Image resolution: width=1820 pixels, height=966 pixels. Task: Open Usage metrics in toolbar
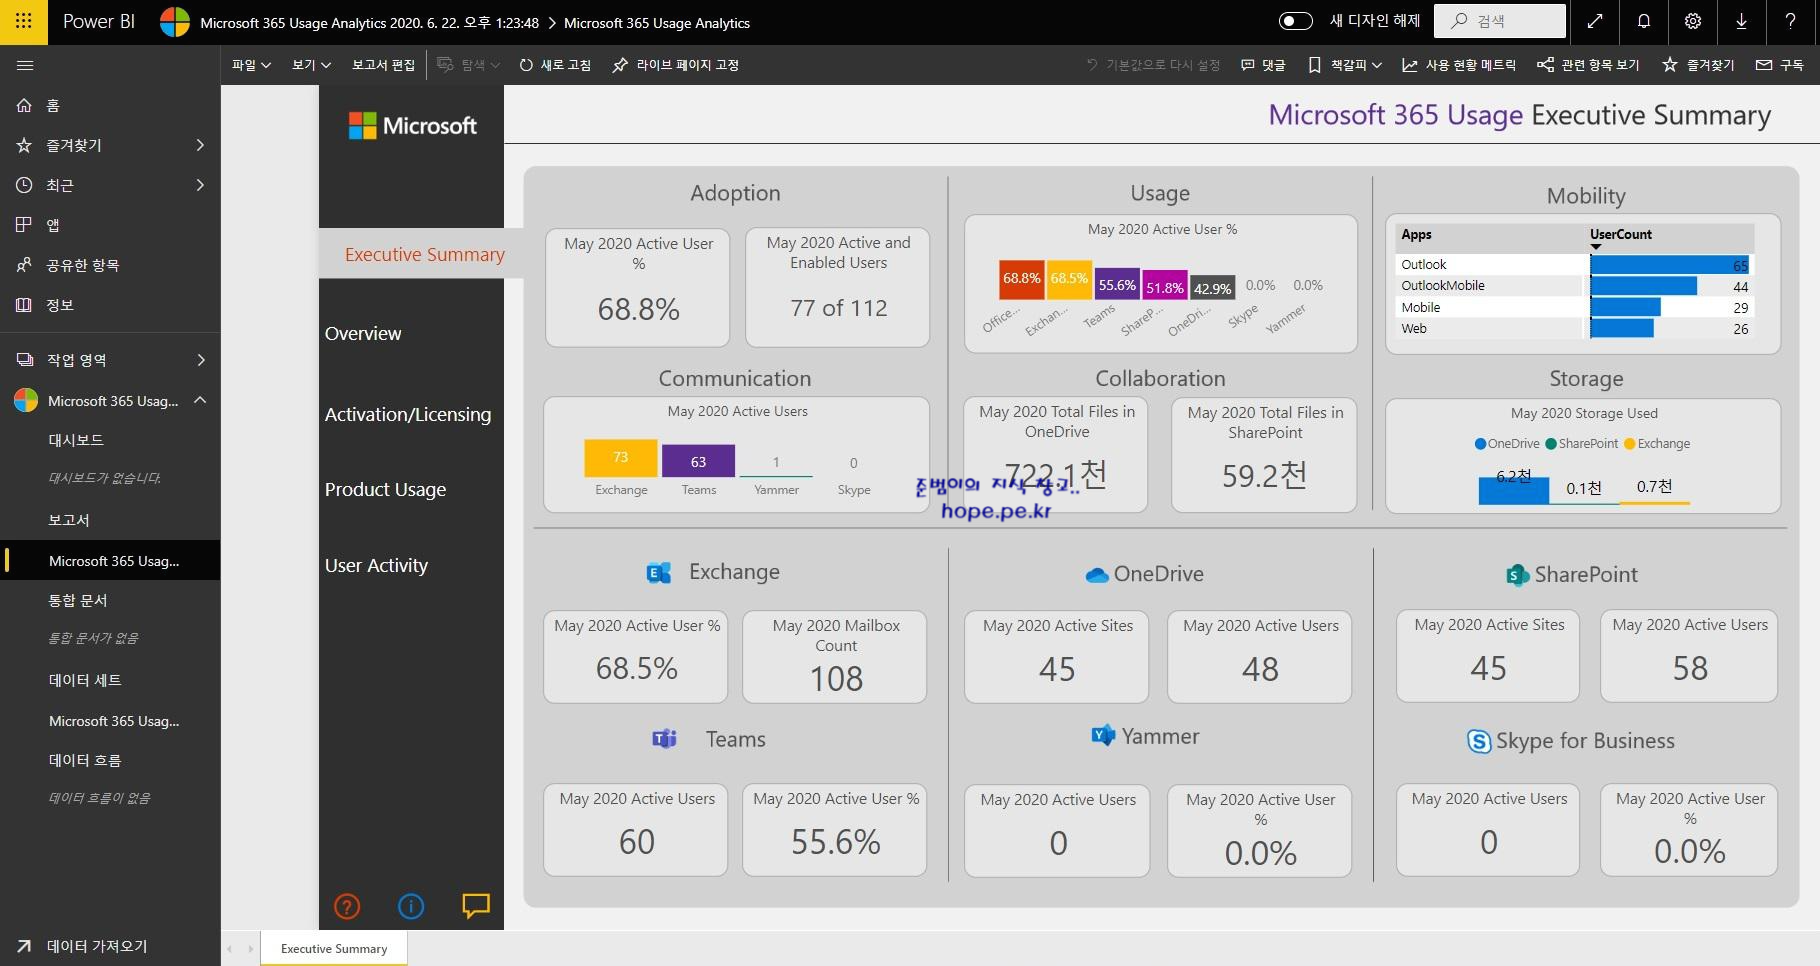(x=1459, y=65)
